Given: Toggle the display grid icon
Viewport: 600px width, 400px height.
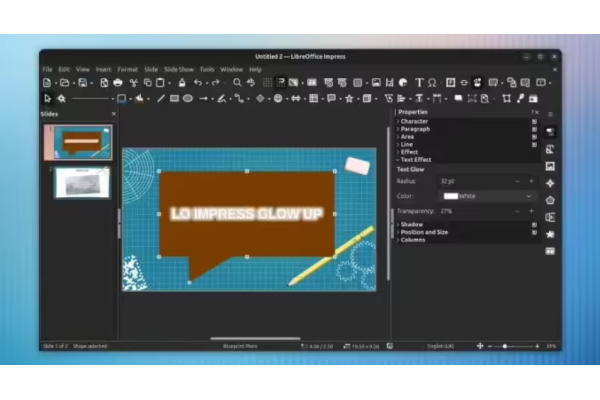Looking at the screenshot, I should tap(267, 83).
